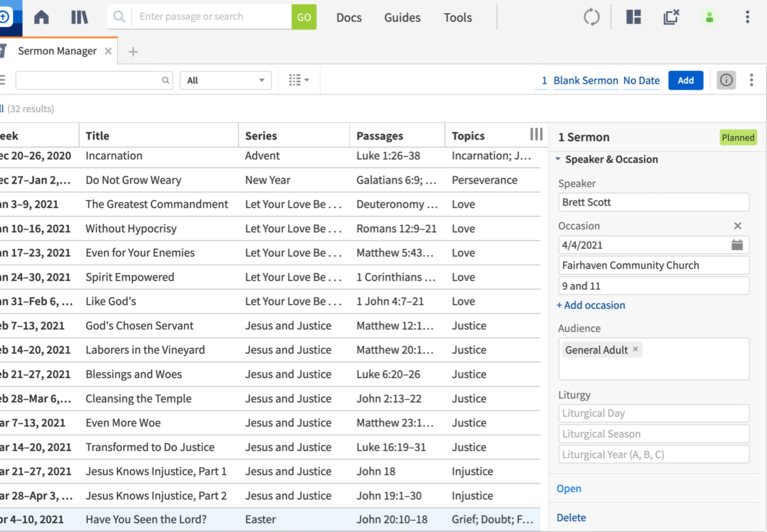Expand the view options dropdown
This screenshot has width=767, height=532.
point(298,80)
